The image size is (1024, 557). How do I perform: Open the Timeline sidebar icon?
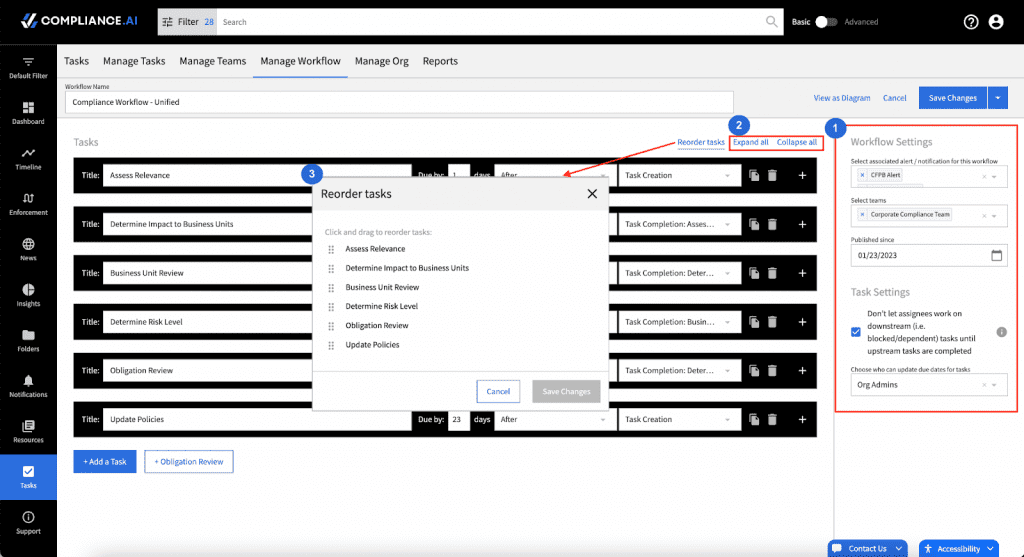(x=28, y=153)
